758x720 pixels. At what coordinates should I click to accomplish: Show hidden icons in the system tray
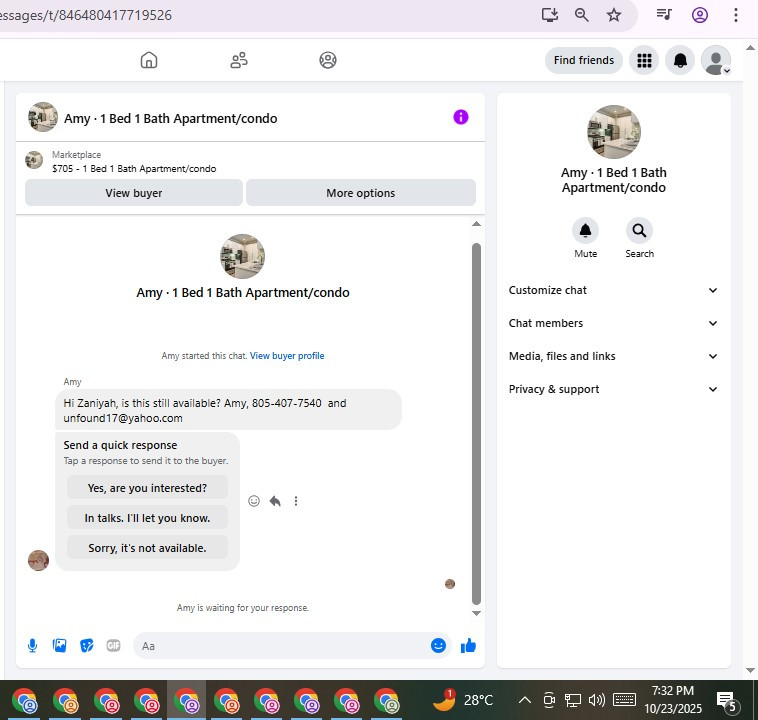coord(525,700)
